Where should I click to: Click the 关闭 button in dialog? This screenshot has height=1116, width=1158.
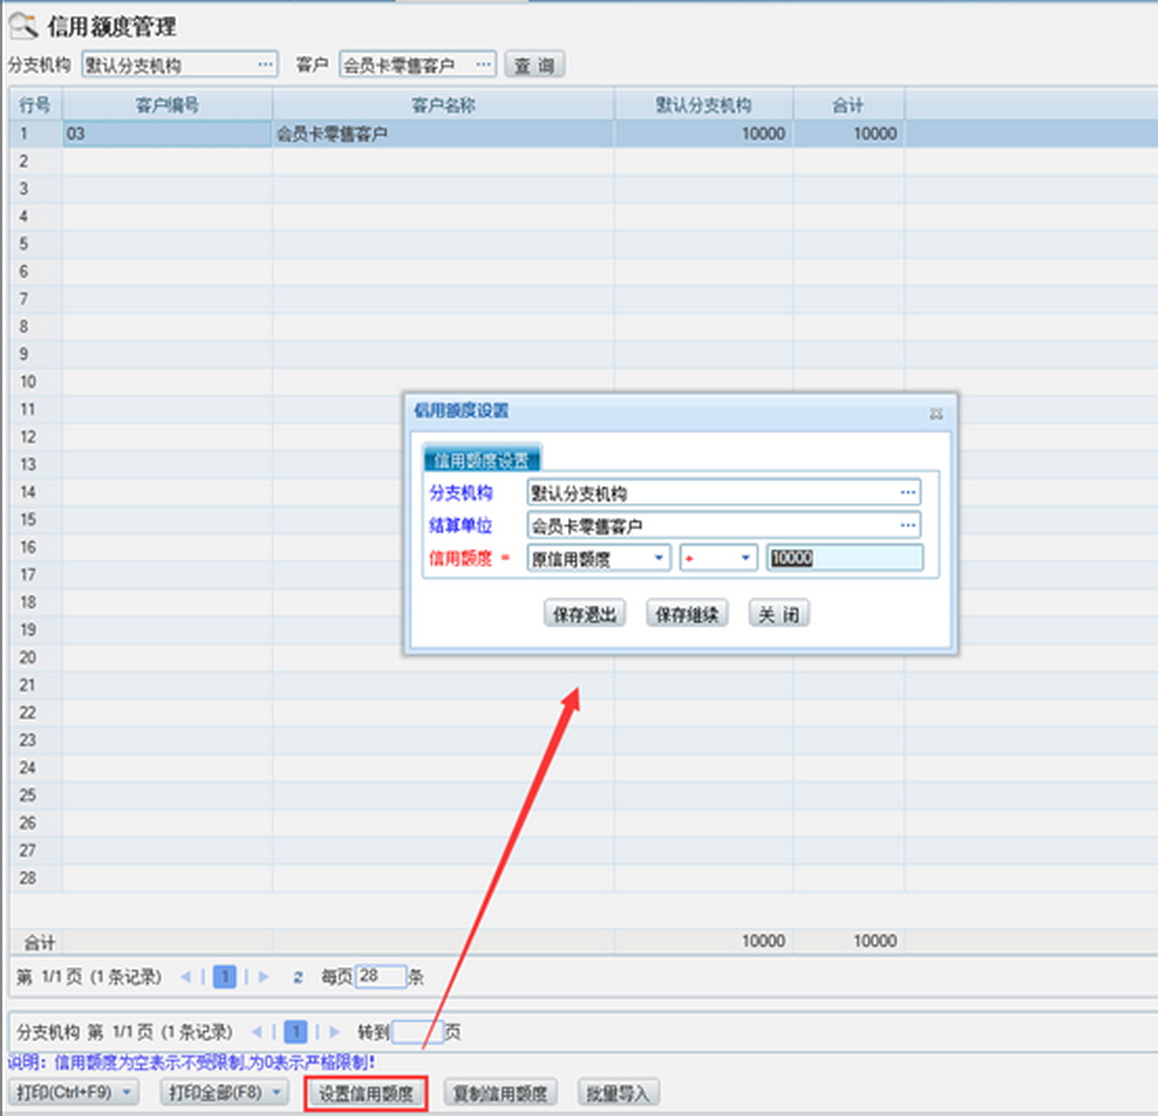[778, 614]
